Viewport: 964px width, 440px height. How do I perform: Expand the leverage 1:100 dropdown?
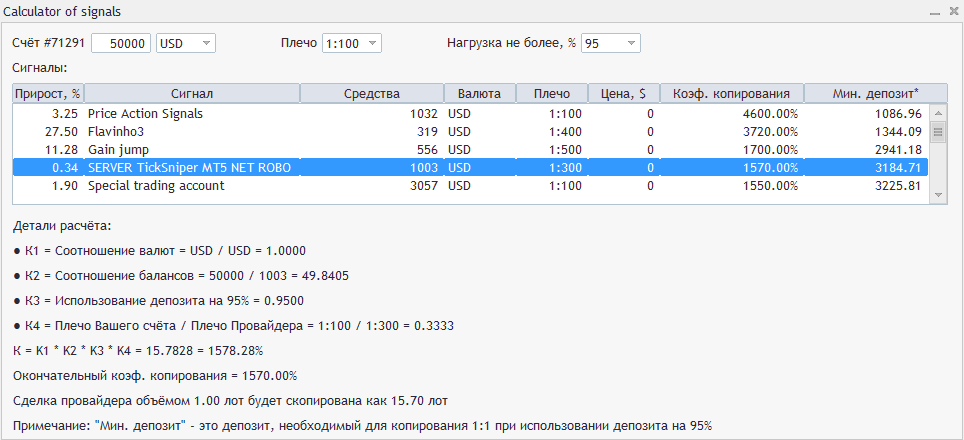351,44
